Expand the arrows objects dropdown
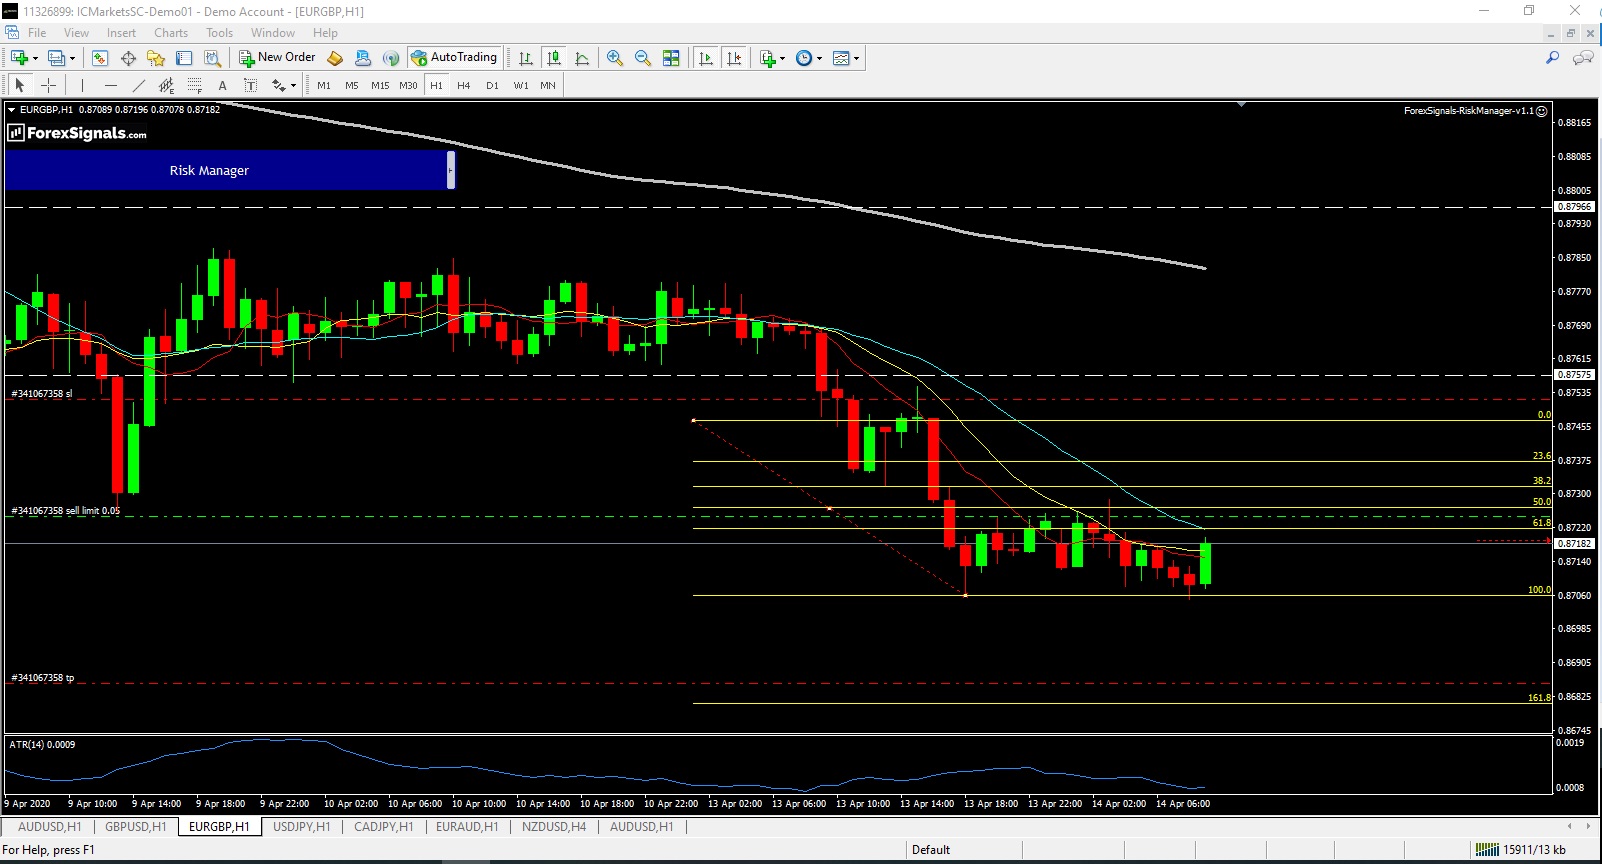 [x=293, y=85]
